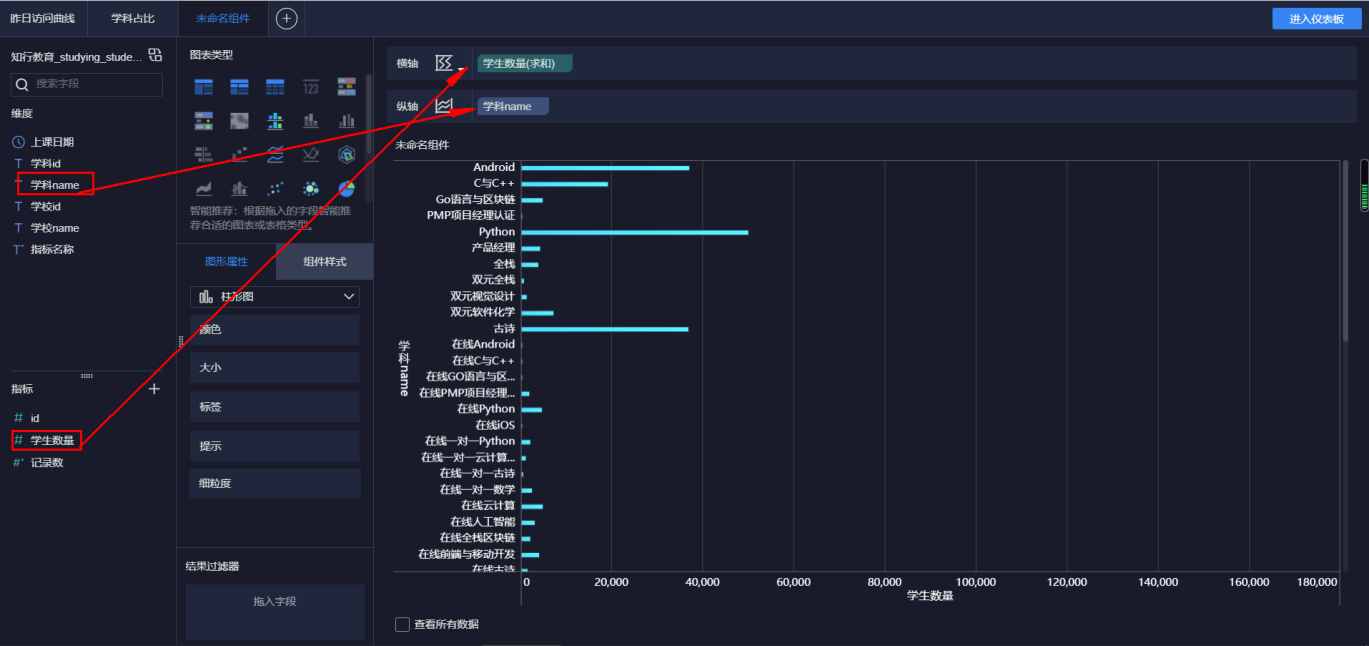This screenshot has height=646, width=1369.
Task: Select the 学校id dimension field
Action: coord(46,206)
